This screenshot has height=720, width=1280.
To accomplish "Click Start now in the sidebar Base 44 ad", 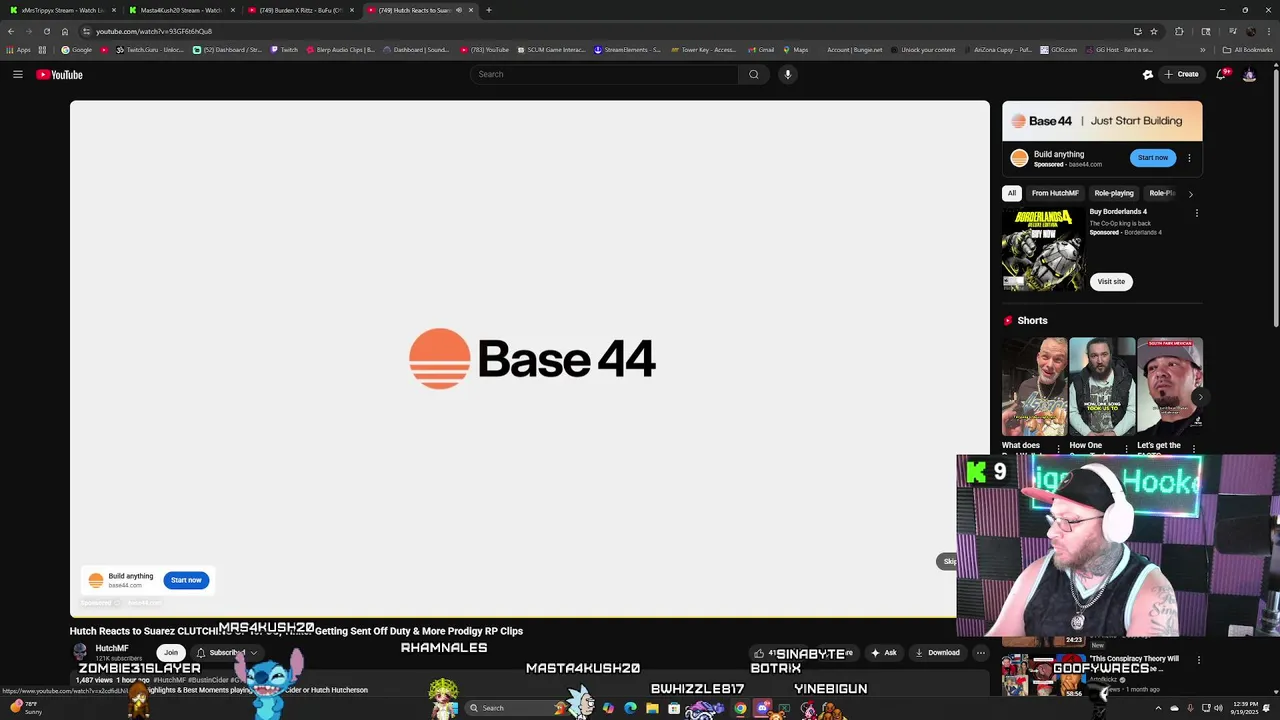I will click(x=1152, y=157).
